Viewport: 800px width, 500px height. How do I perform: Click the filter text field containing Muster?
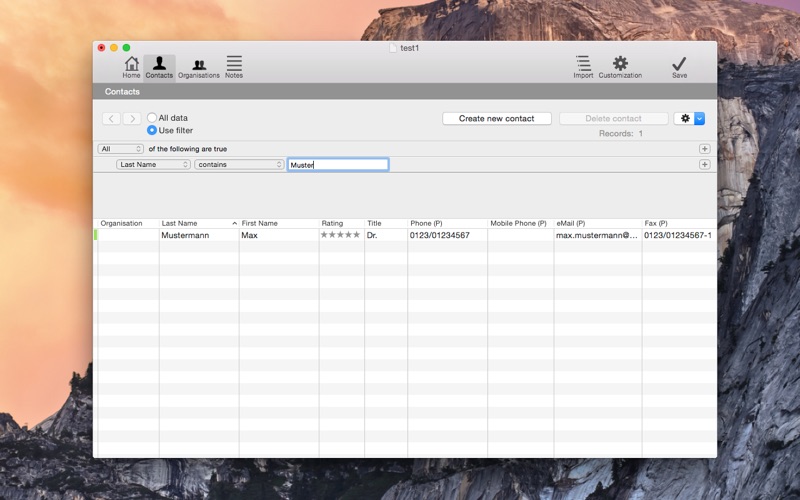coord(338,164)
